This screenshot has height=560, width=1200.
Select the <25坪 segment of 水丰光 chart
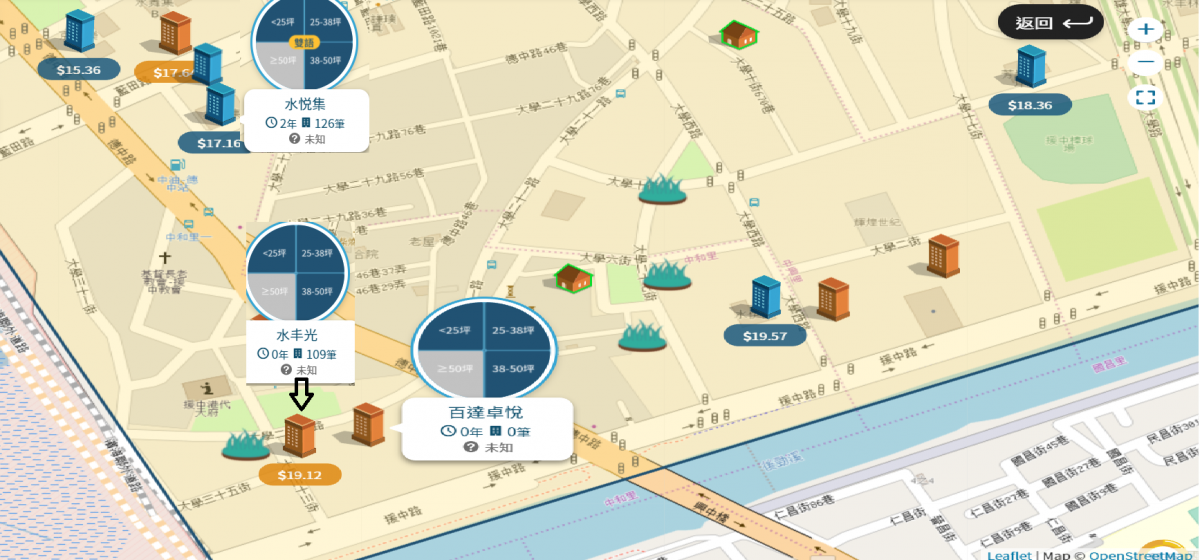pos(275,253)
